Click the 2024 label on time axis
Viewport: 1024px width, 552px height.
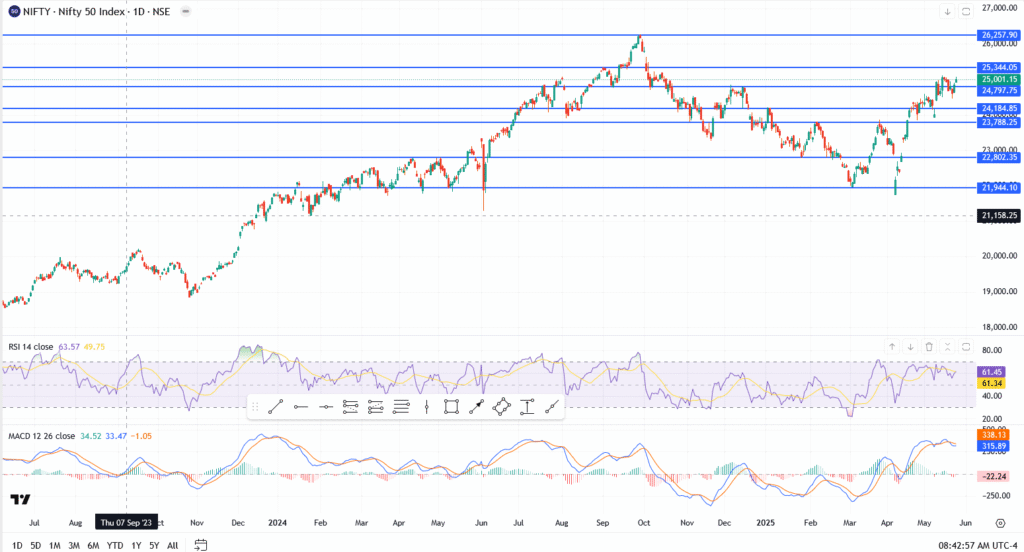pyautogui.click(x=278, y=523)
